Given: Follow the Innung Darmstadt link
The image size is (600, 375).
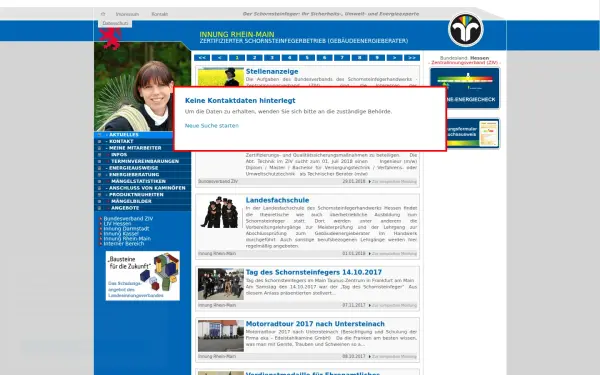Looking at the screenshot, I should point(126,228).
